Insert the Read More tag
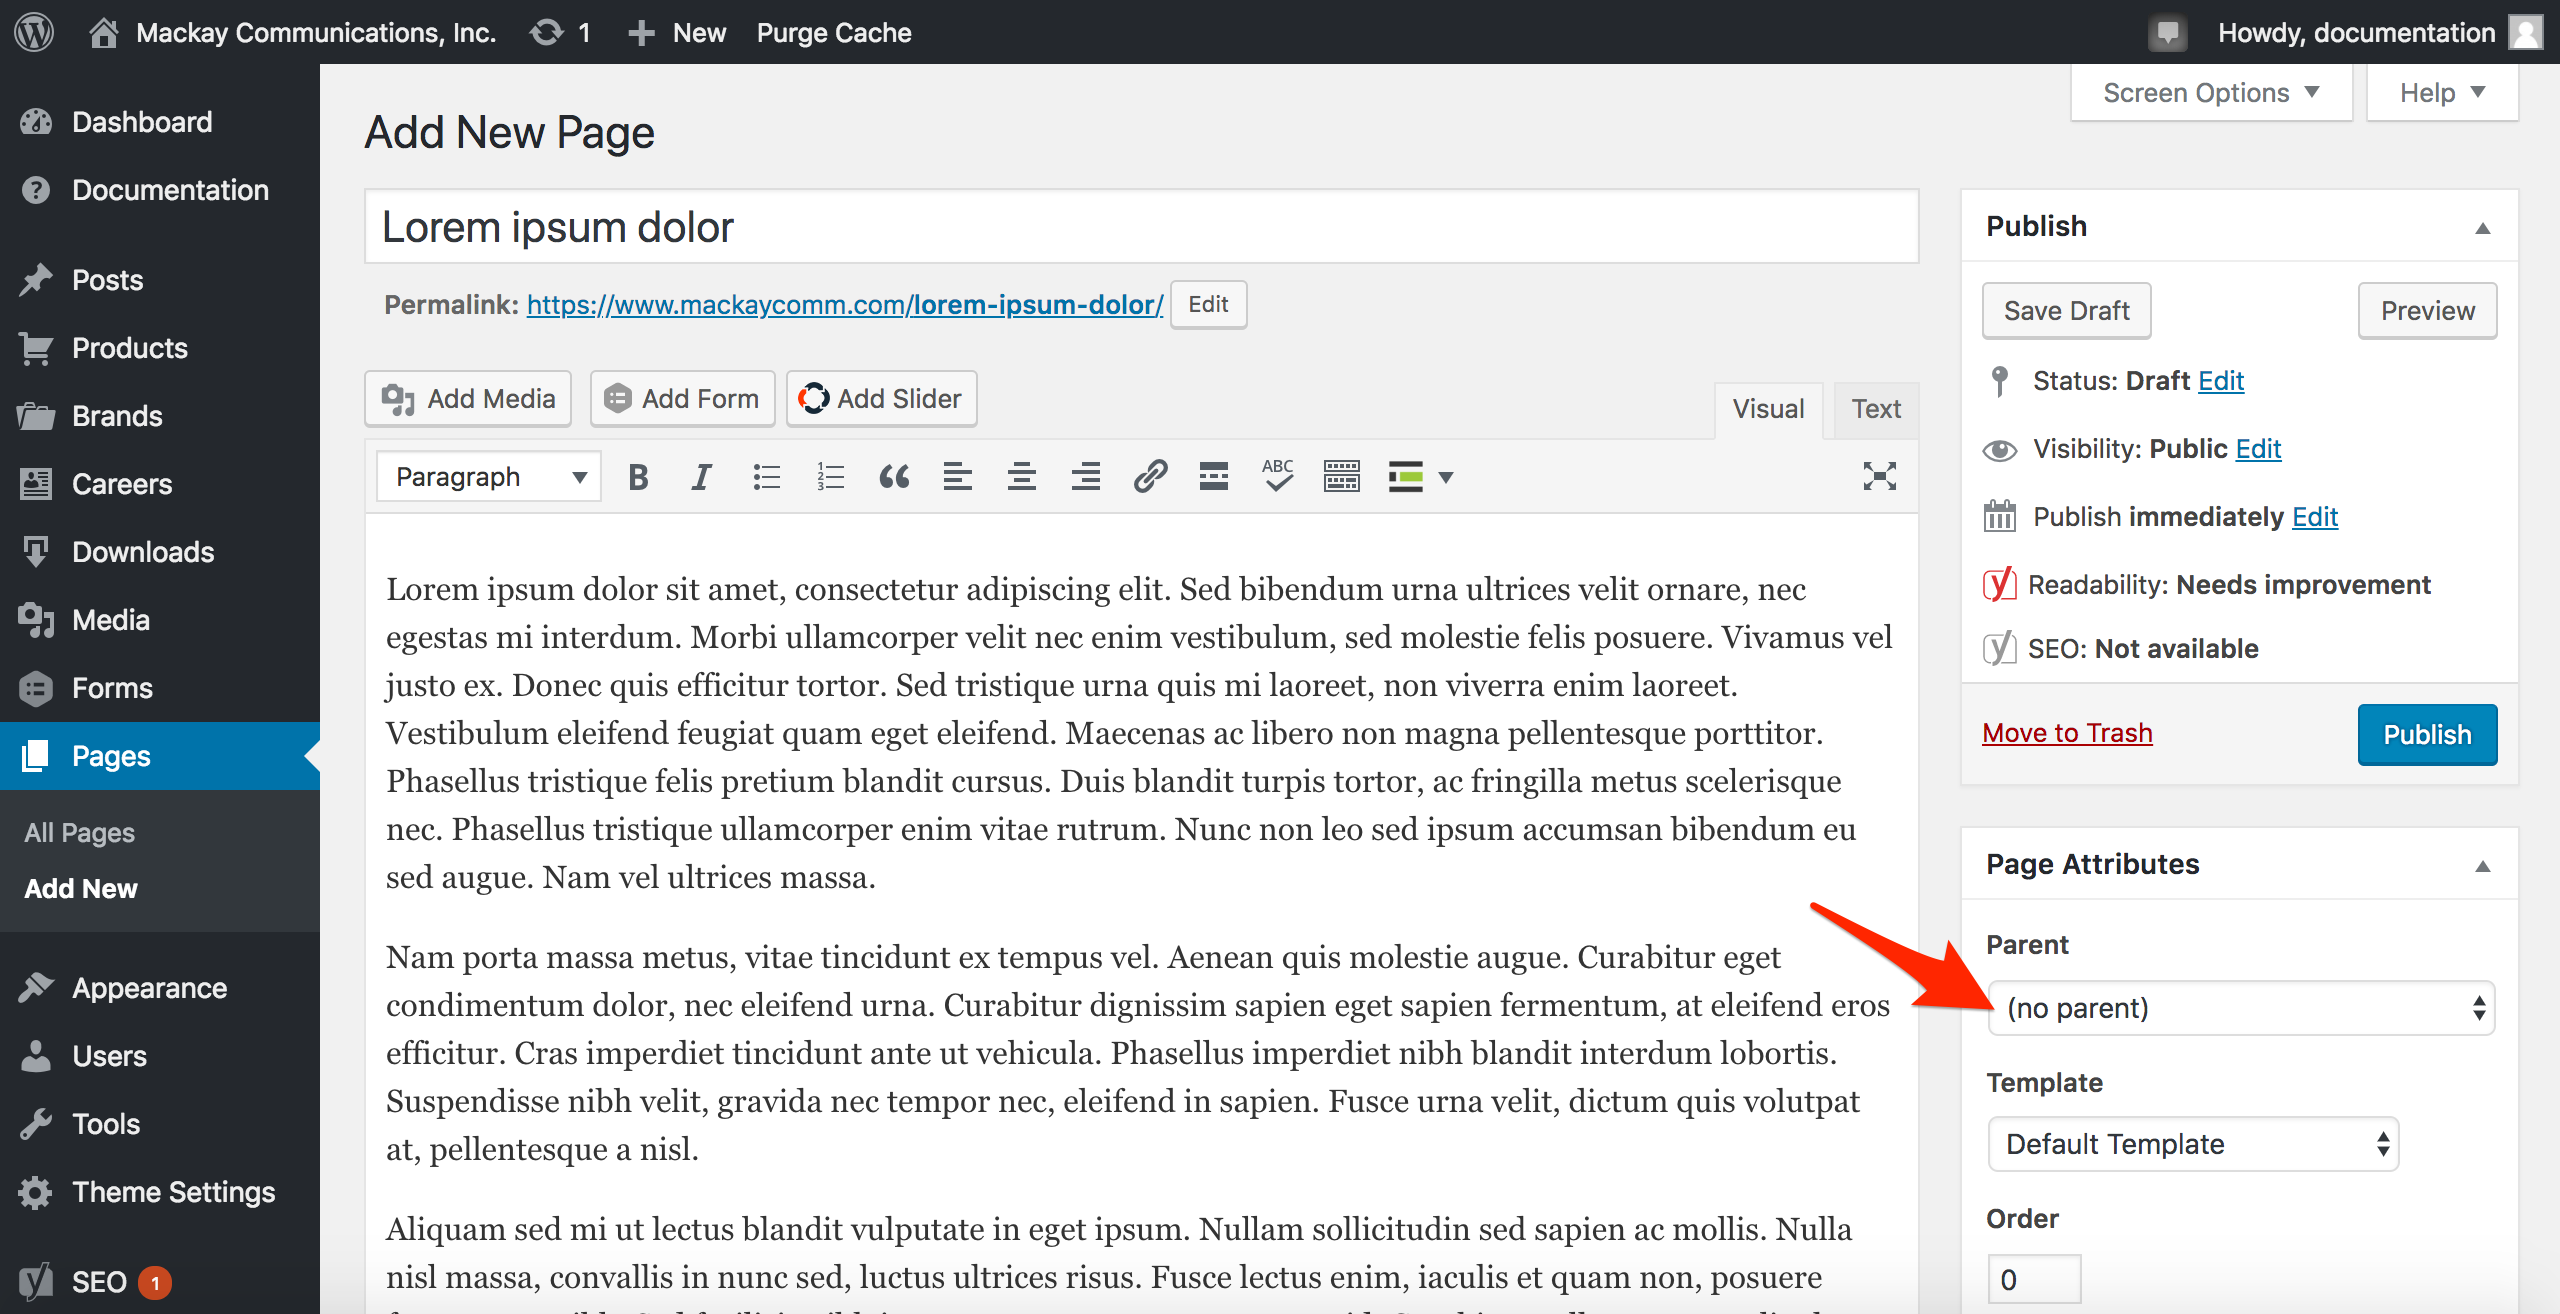The height and width of the screenshot is (1314, 2560). click(x=1214, y=477)
